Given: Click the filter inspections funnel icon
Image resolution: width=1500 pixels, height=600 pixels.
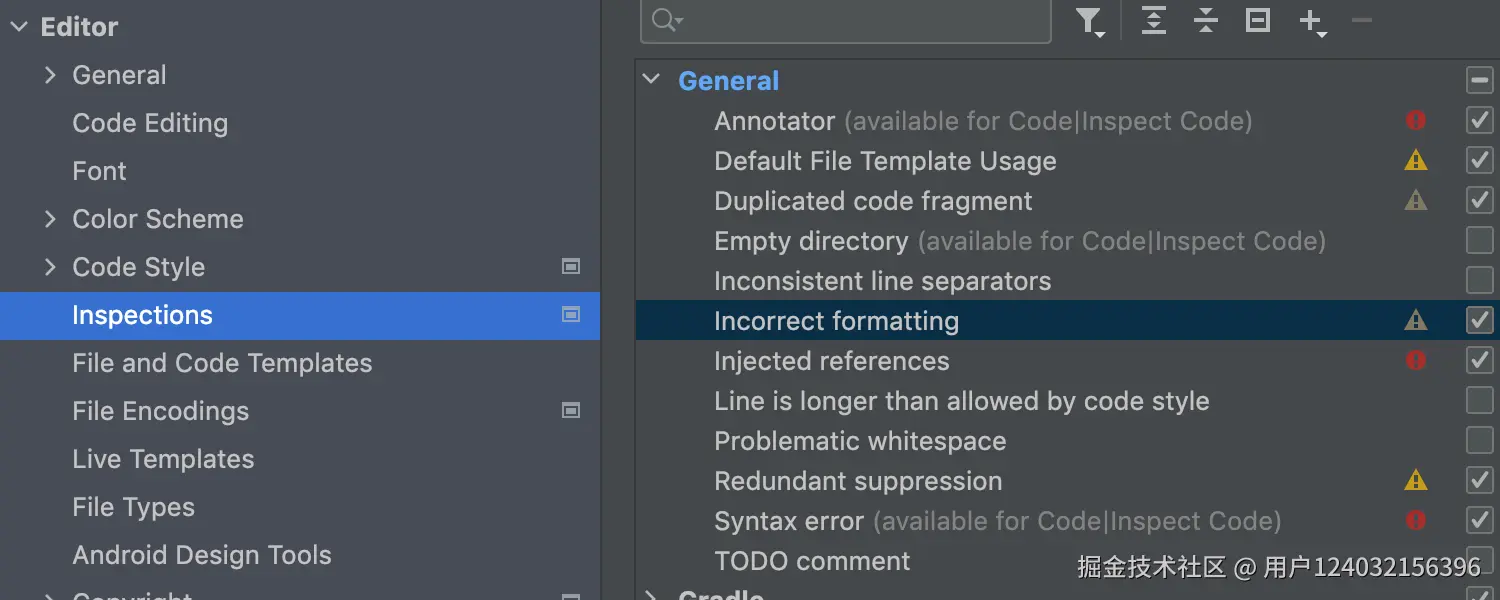Looking at the screenshot, I should [x=1089, y=21].
